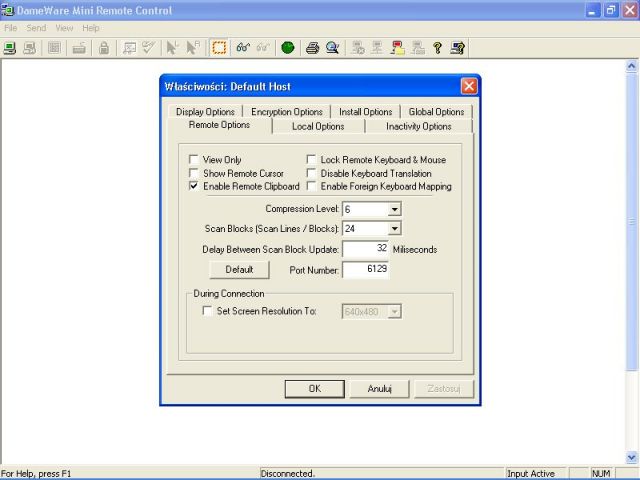Screen dimensions: 640x480
Task: Click 'Input Active' in status bar
Action: (x=531, y=473)
